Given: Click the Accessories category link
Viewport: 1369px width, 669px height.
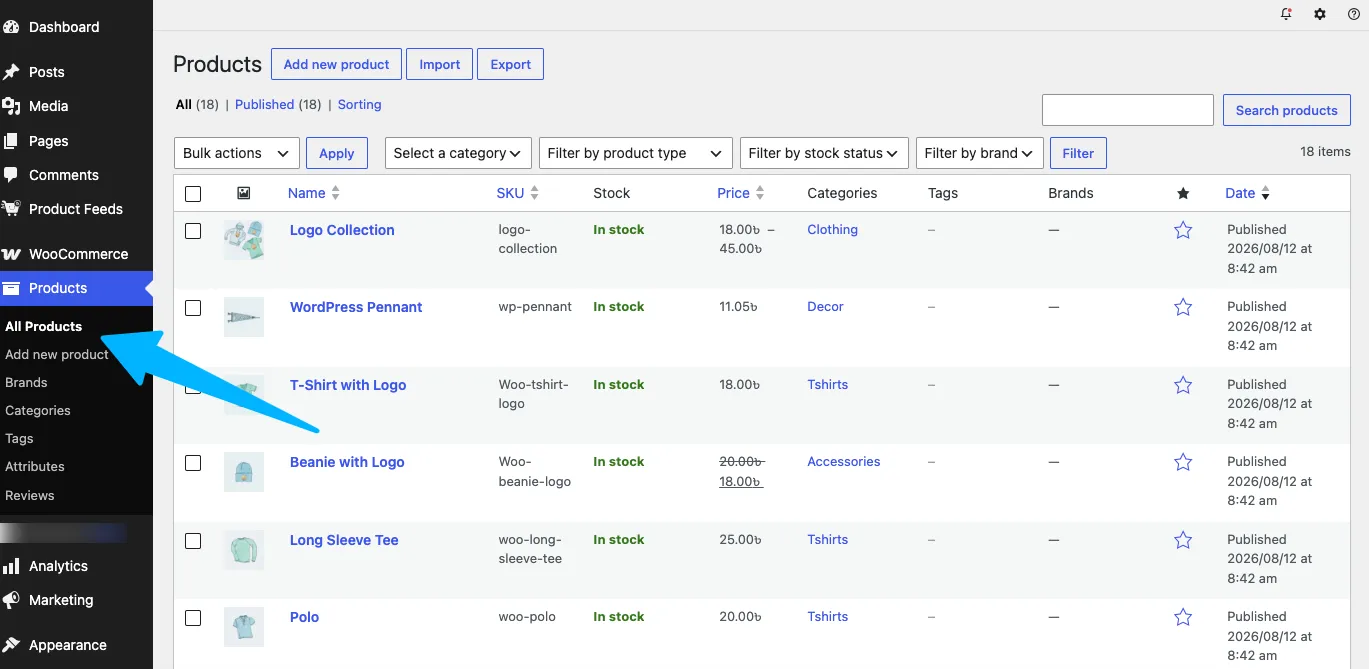Looking at the screenshot, I should (843, 461).
